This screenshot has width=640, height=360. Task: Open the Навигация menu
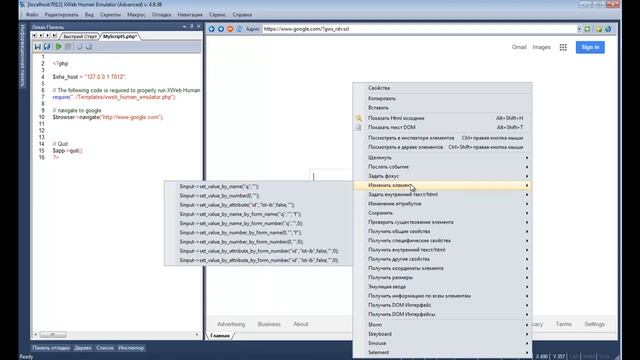coord(190,15)
